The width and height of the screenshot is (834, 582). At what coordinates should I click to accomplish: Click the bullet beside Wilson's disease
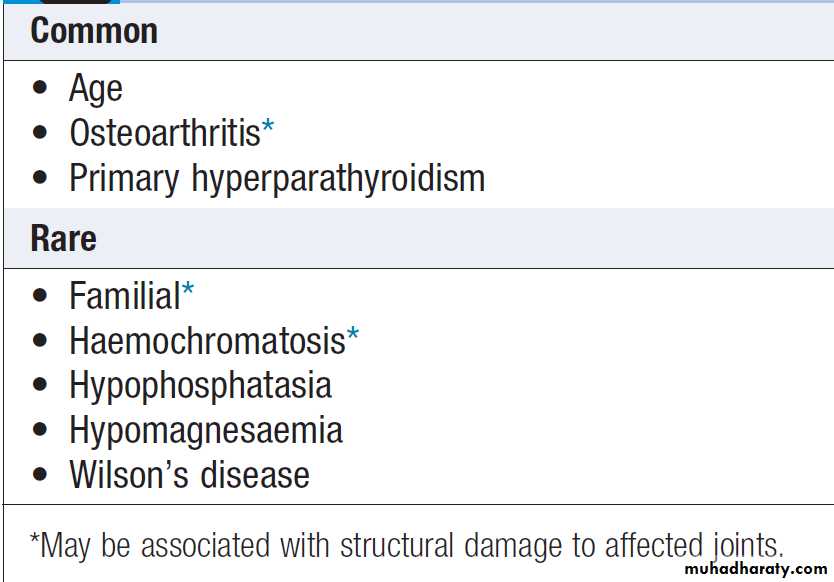coord(40,475)
